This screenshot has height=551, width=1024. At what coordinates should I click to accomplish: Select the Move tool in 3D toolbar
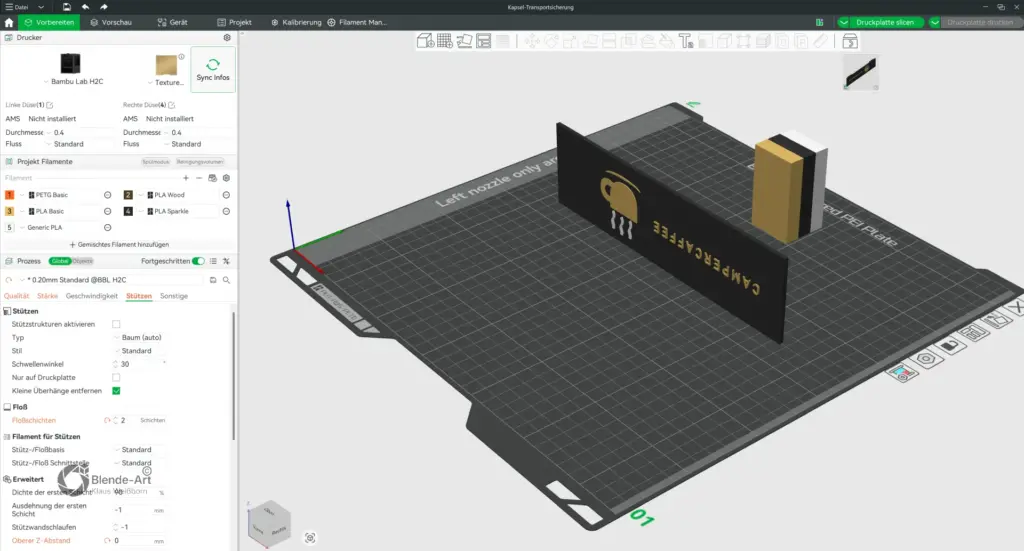point(532,42)
